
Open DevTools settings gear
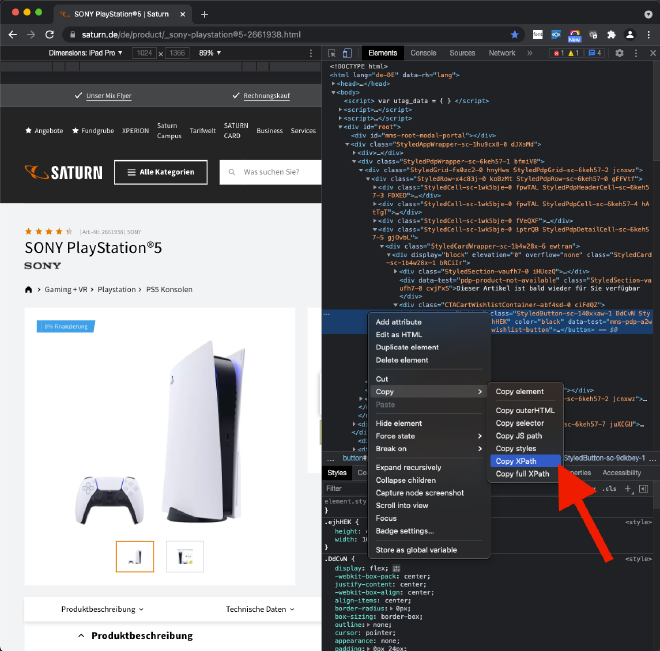pos(619,53)
